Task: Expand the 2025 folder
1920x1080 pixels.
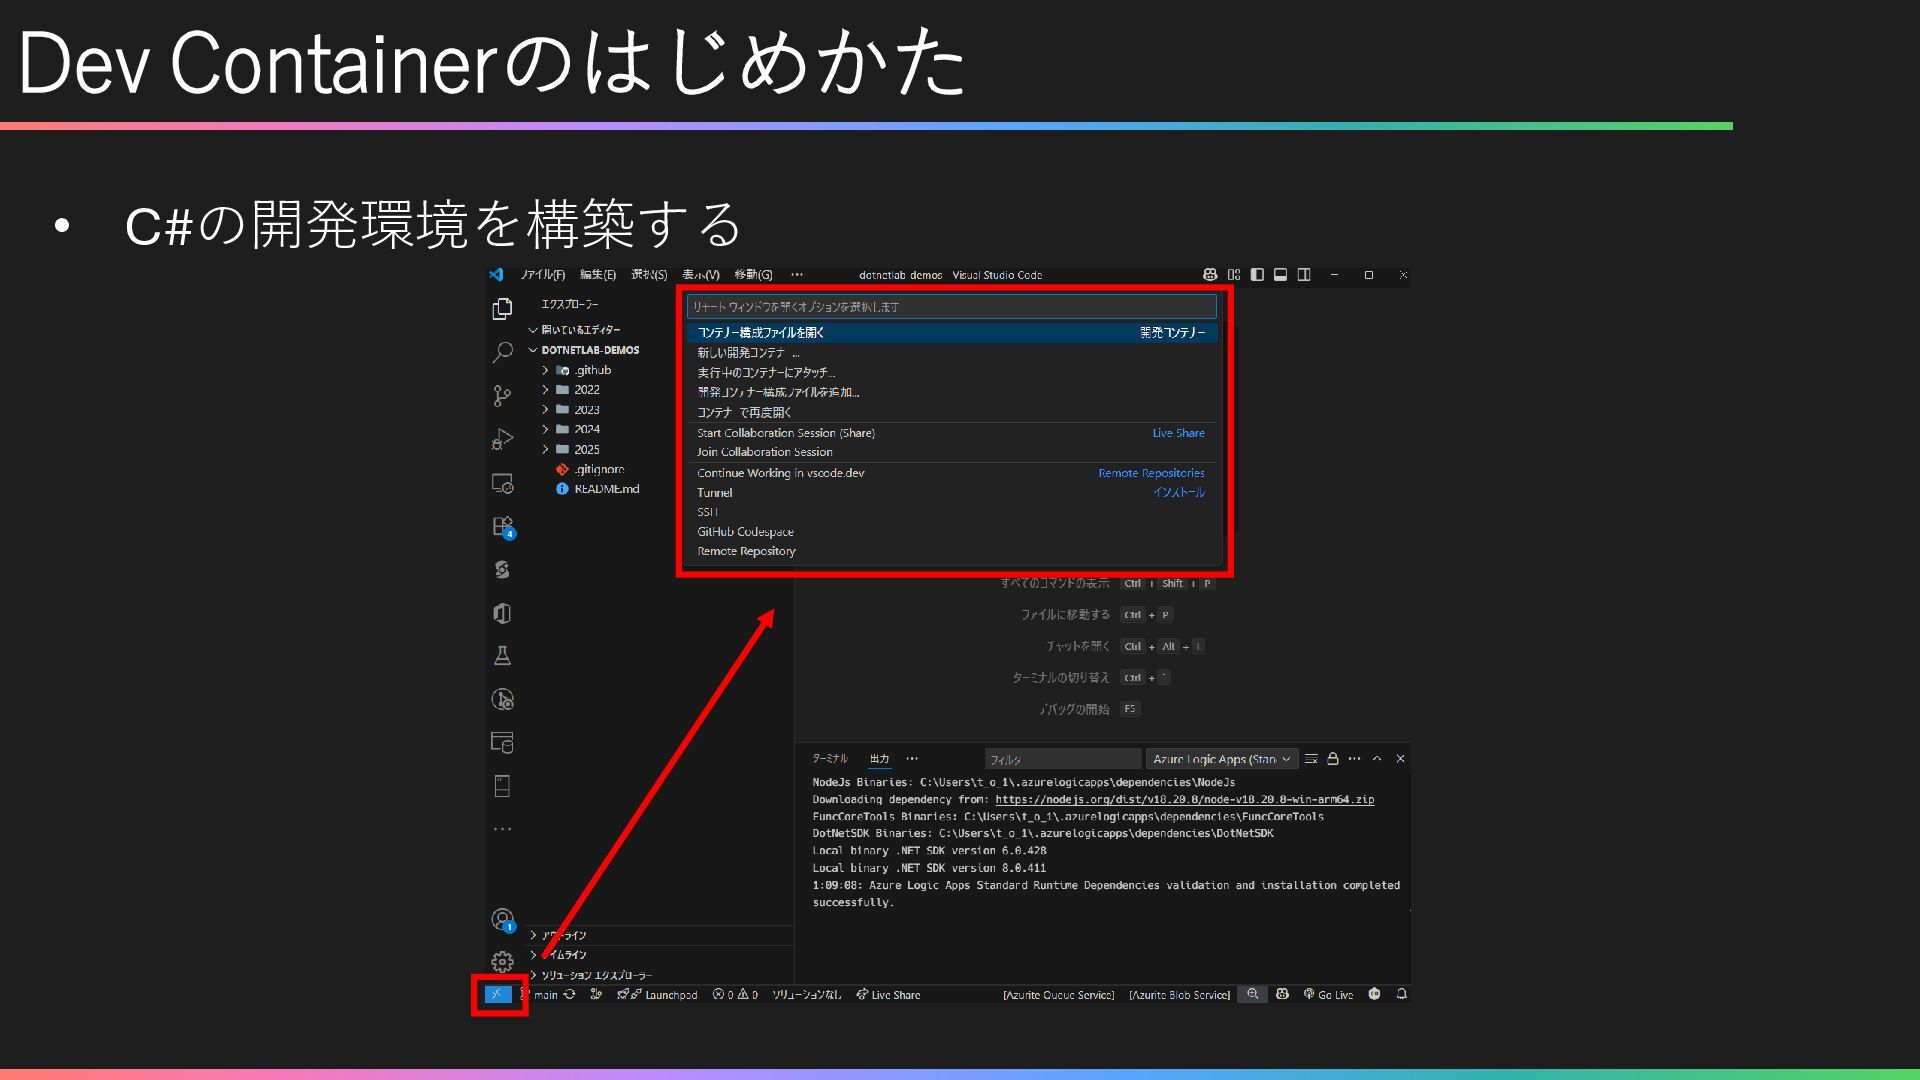Action: (571, 449)
